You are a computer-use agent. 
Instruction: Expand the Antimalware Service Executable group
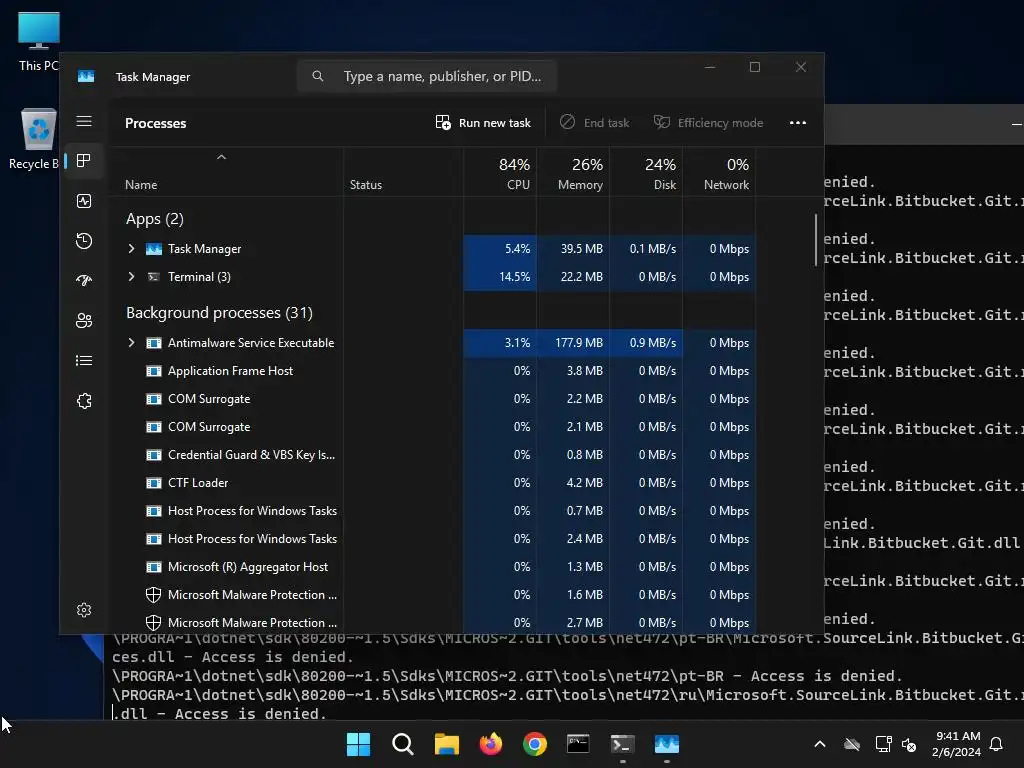131,343
